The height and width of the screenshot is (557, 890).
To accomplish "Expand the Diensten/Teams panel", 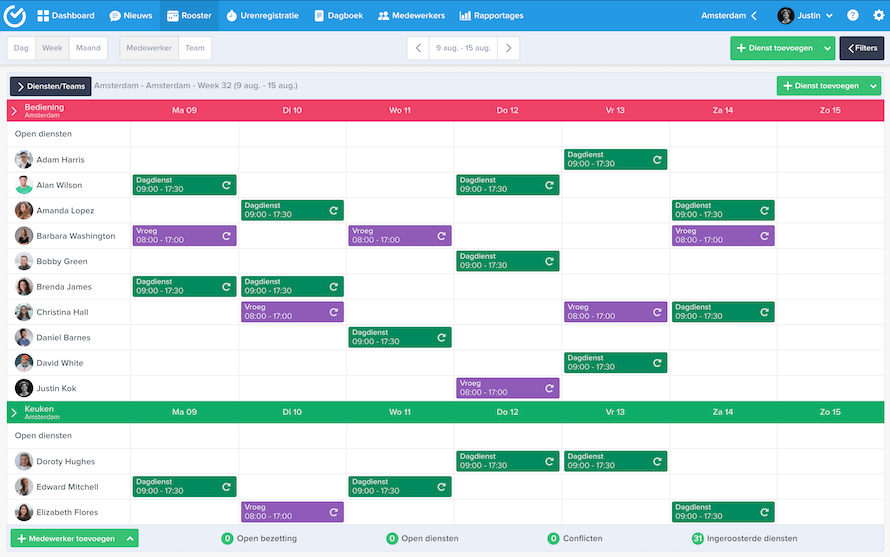I will 50,87.
